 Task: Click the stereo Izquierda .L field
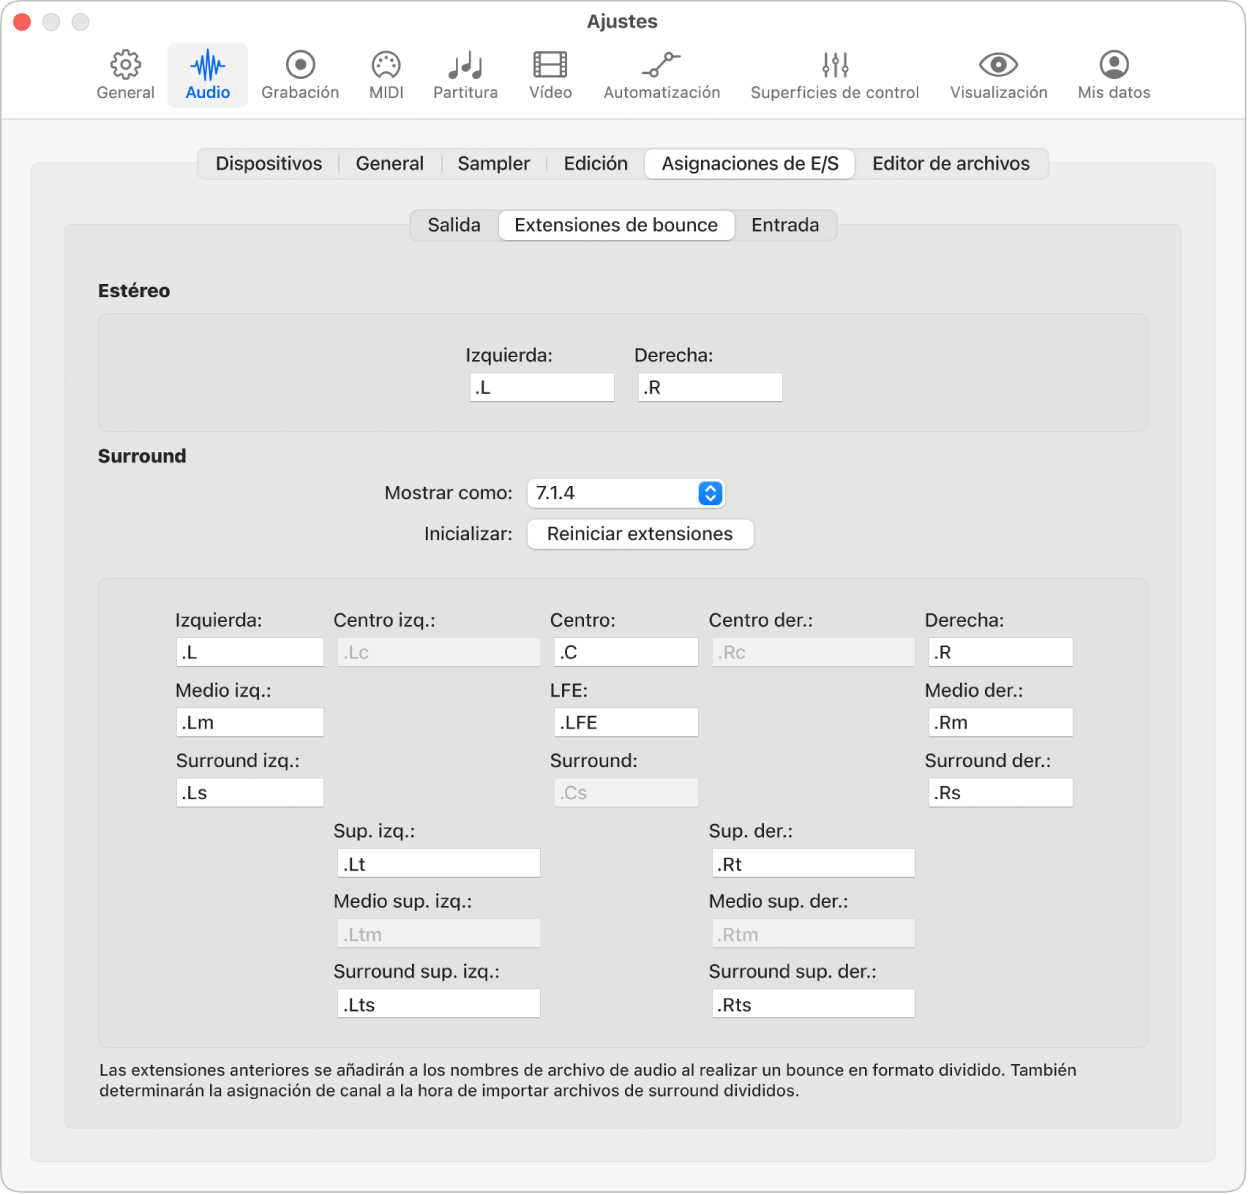[x=542, y=388]
